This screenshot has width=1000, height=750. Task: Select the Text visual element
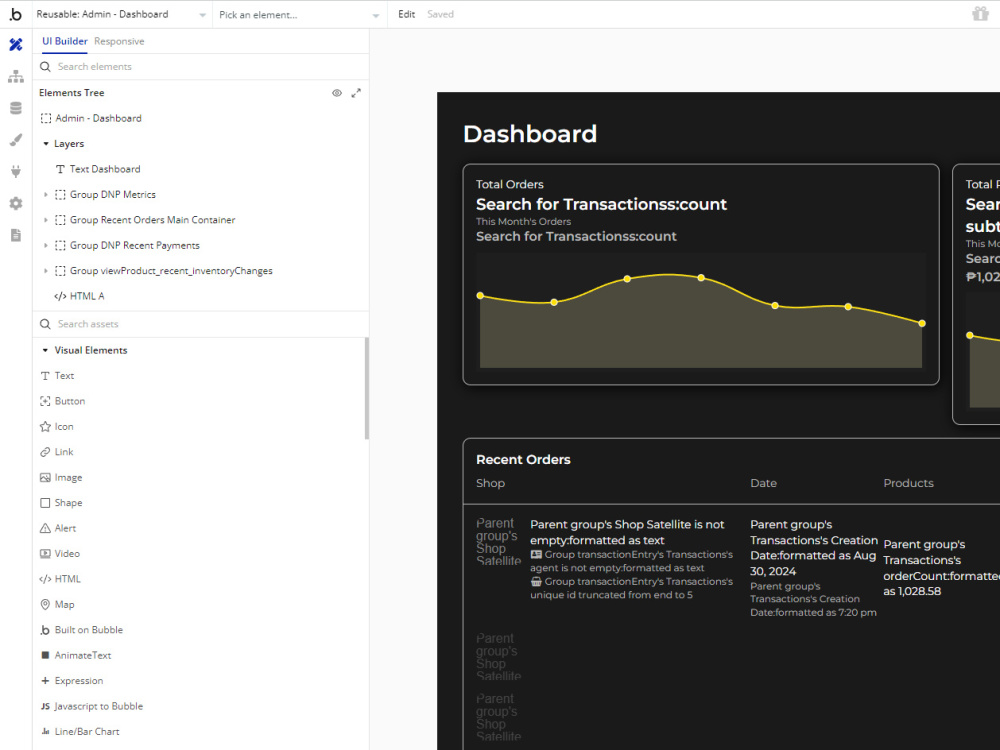pyautogui.click(x=57, y=376)
